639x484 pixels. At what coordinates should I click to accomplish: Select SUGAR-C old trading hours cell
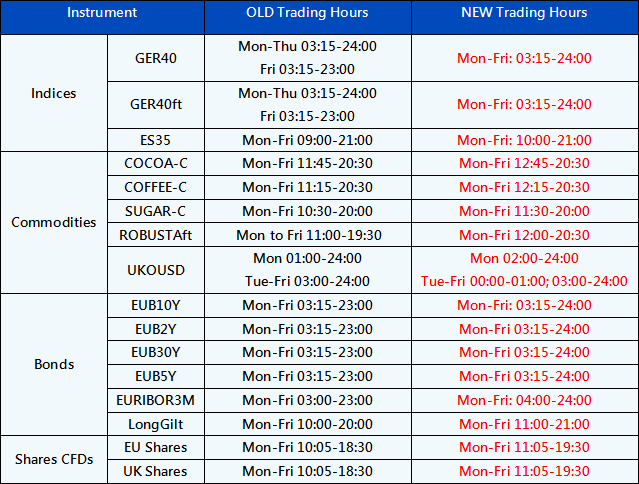pos(307,211)
